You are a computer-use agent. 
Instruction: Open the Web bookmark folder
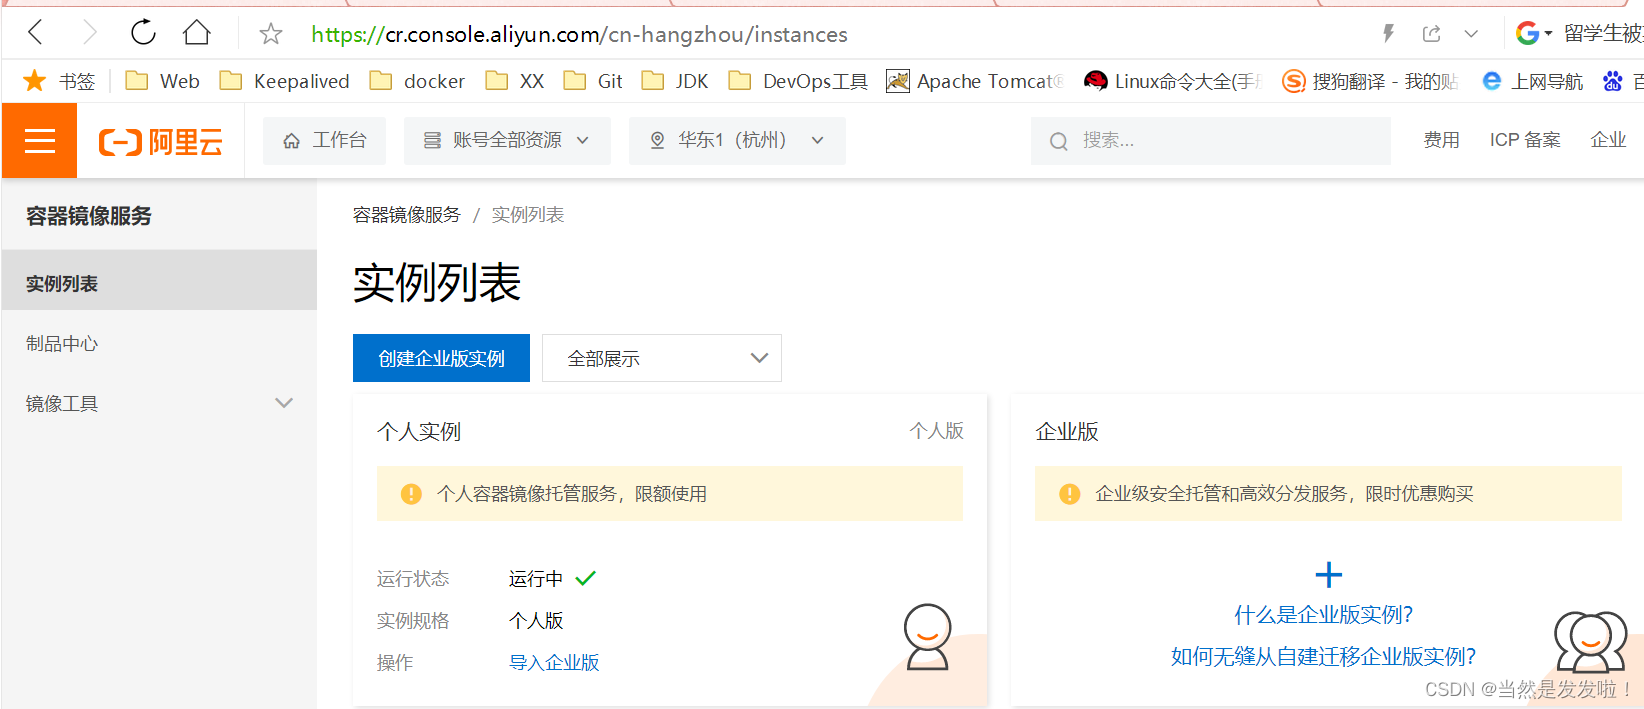point(162,81)
